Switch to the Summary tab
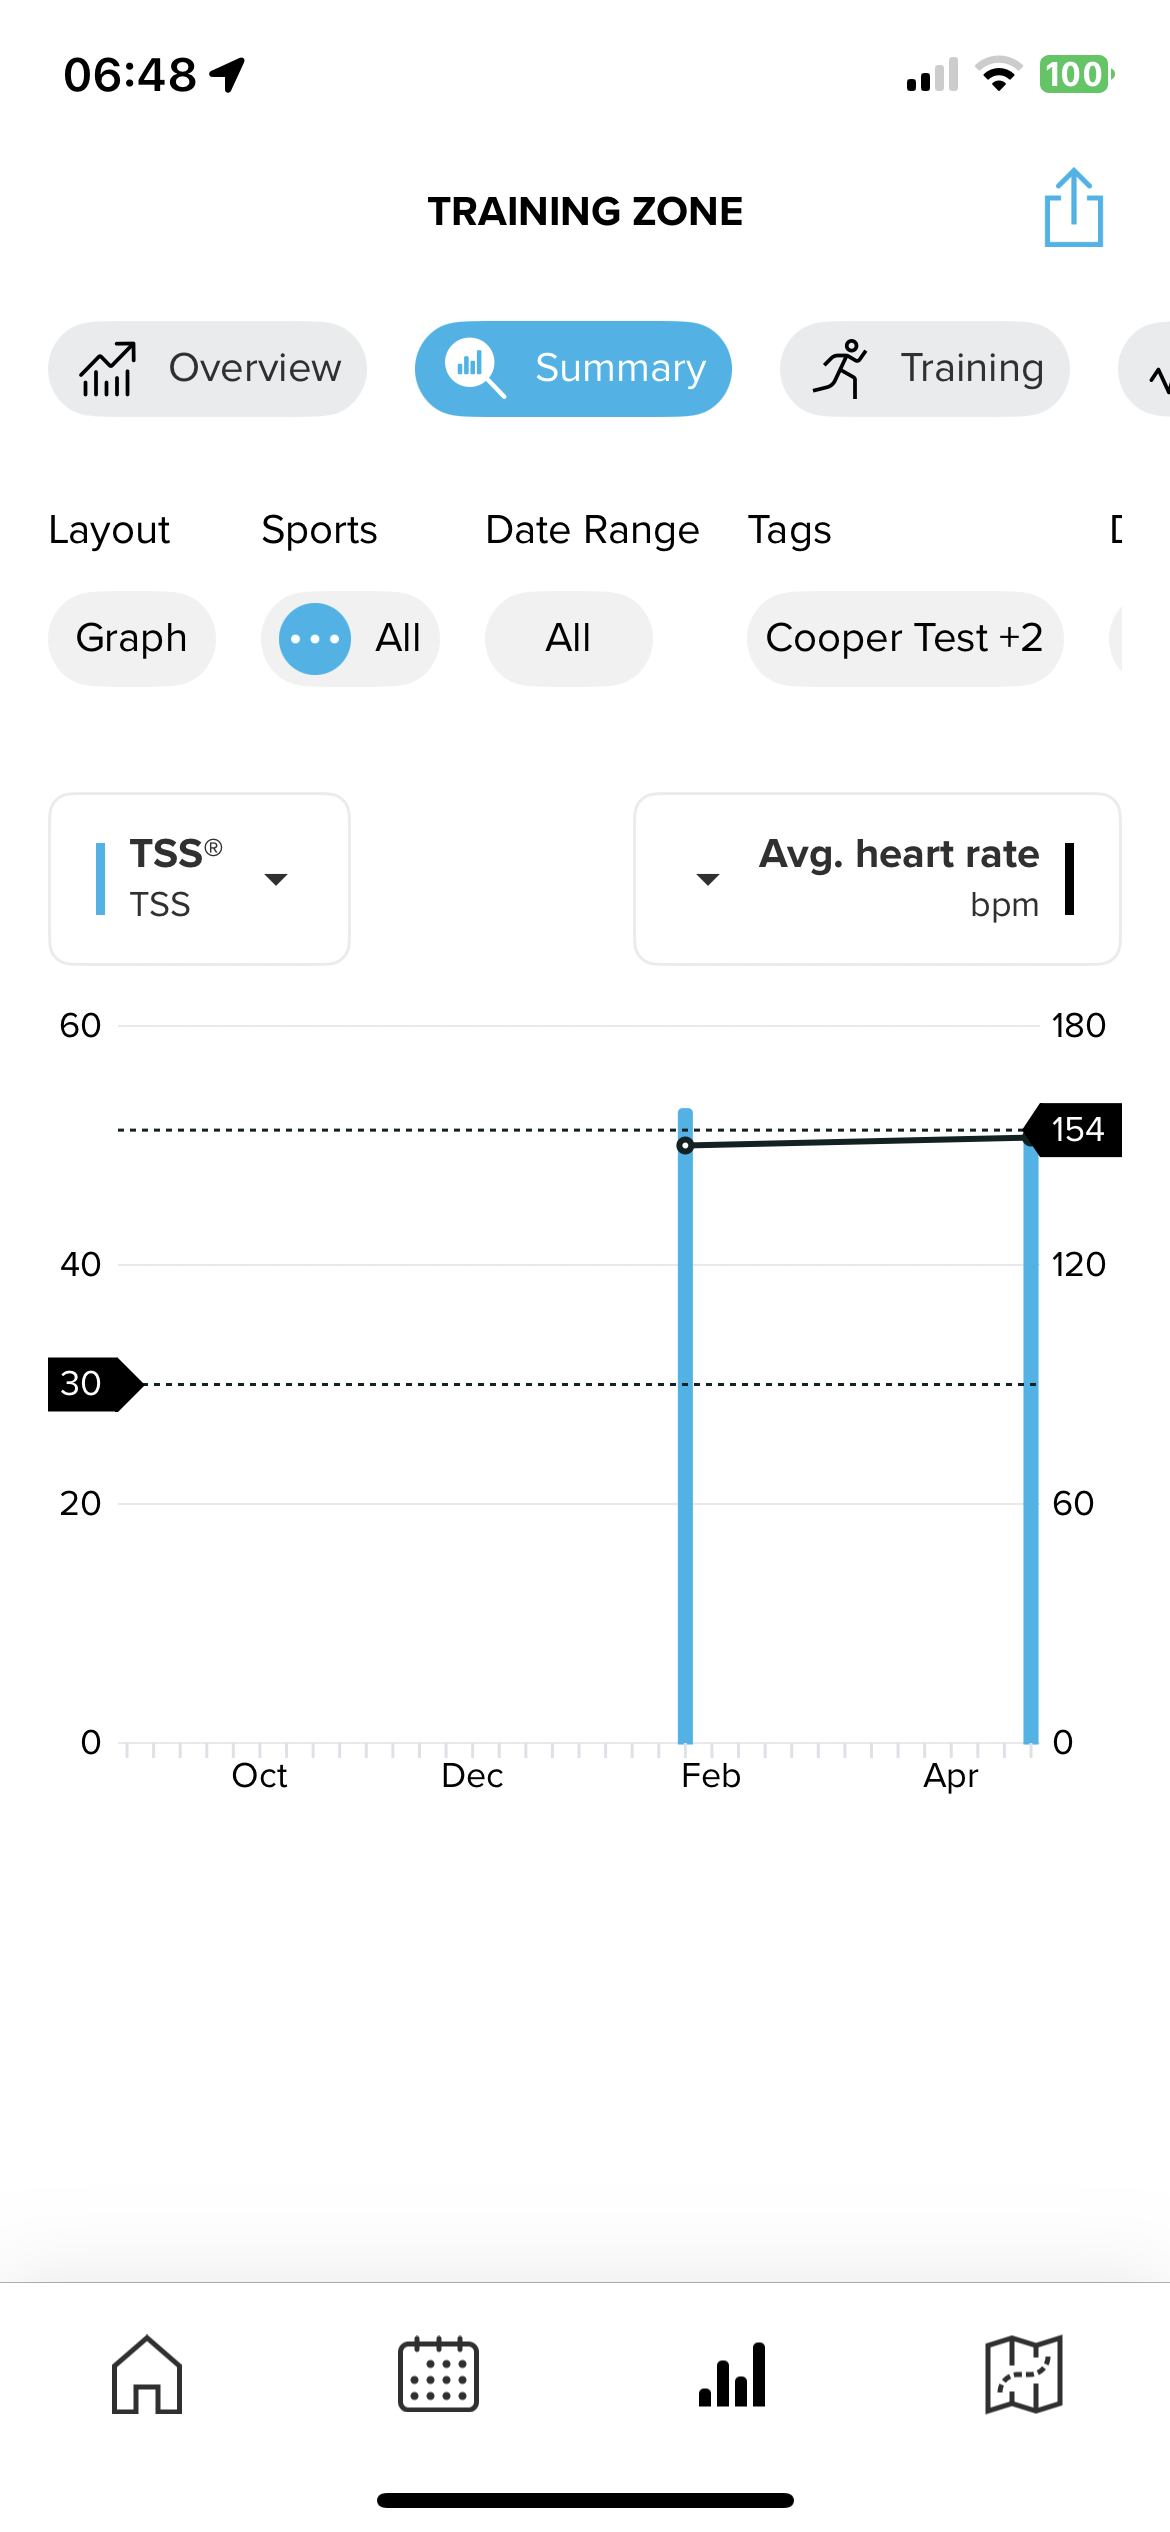Image resolution: width=1170 pixels, height=2532 pixels. [x=573, y=369]
